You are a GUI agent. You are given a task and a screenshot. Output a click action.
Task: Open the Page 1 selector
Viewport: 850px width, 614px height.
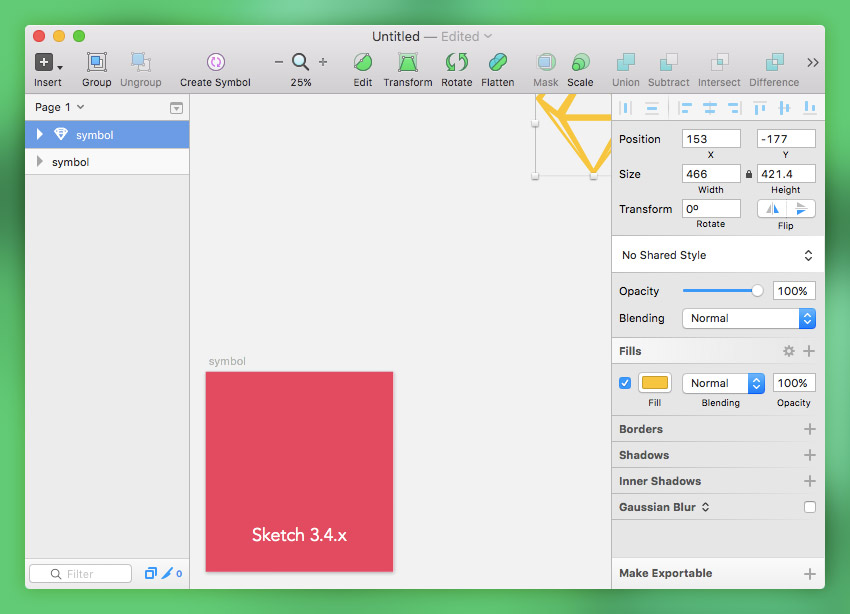tap(60, 107)
